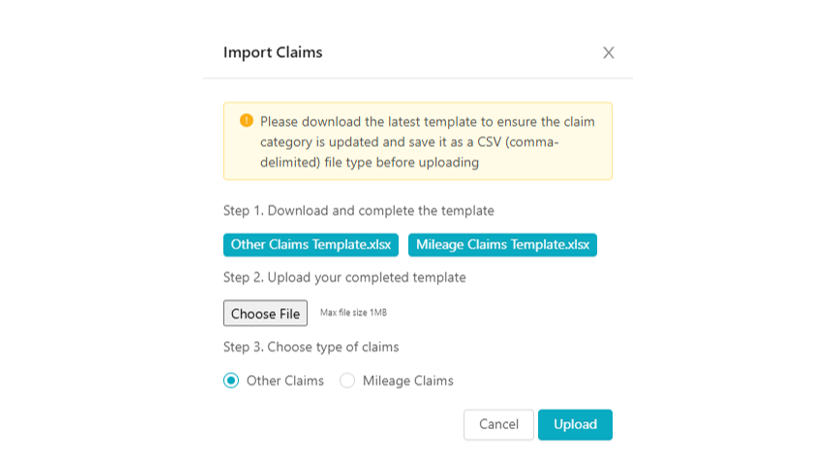Cancel the claims import
This screenshot has width=826, height=472.
click(x=498, y=424)
